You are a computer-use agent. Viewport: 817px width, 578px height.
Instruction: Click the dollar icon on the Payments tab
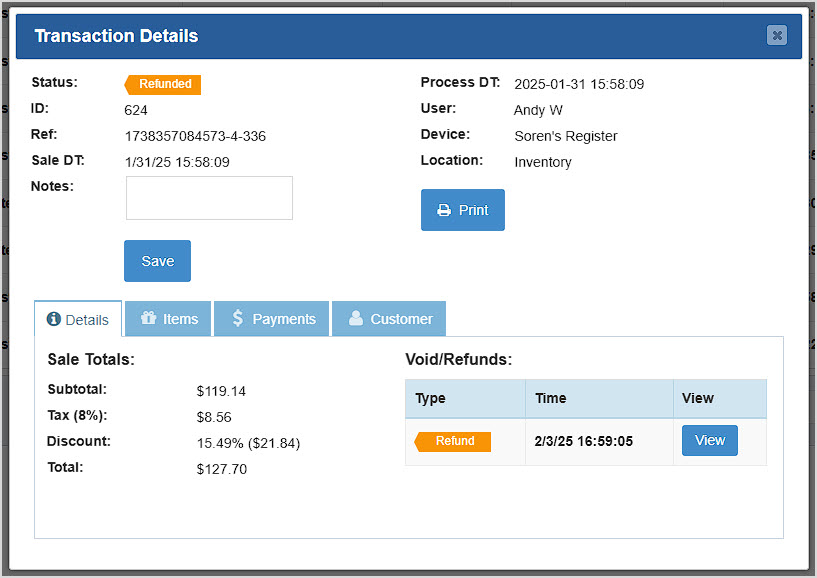click(x=237, y=318)
